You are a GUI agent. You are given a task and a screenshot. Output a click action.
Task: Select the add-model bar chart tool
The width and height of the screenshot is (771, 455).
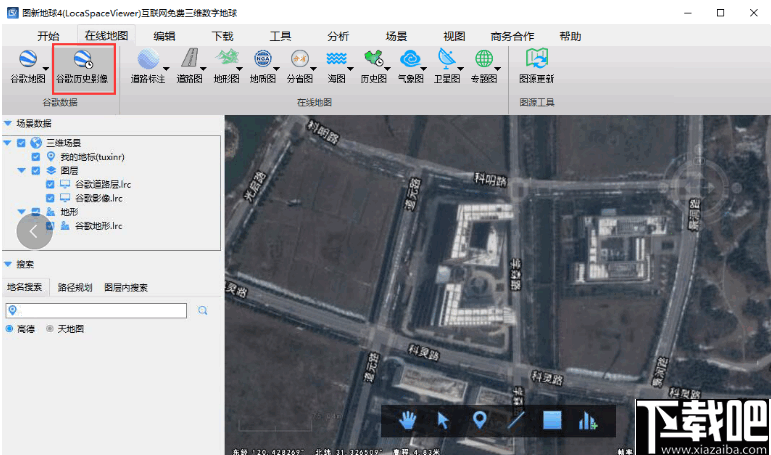click(588, 421)
